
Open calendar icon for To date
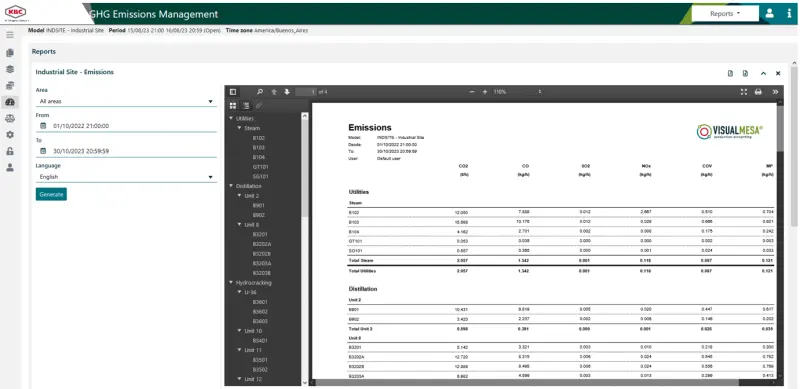[43, 151]
